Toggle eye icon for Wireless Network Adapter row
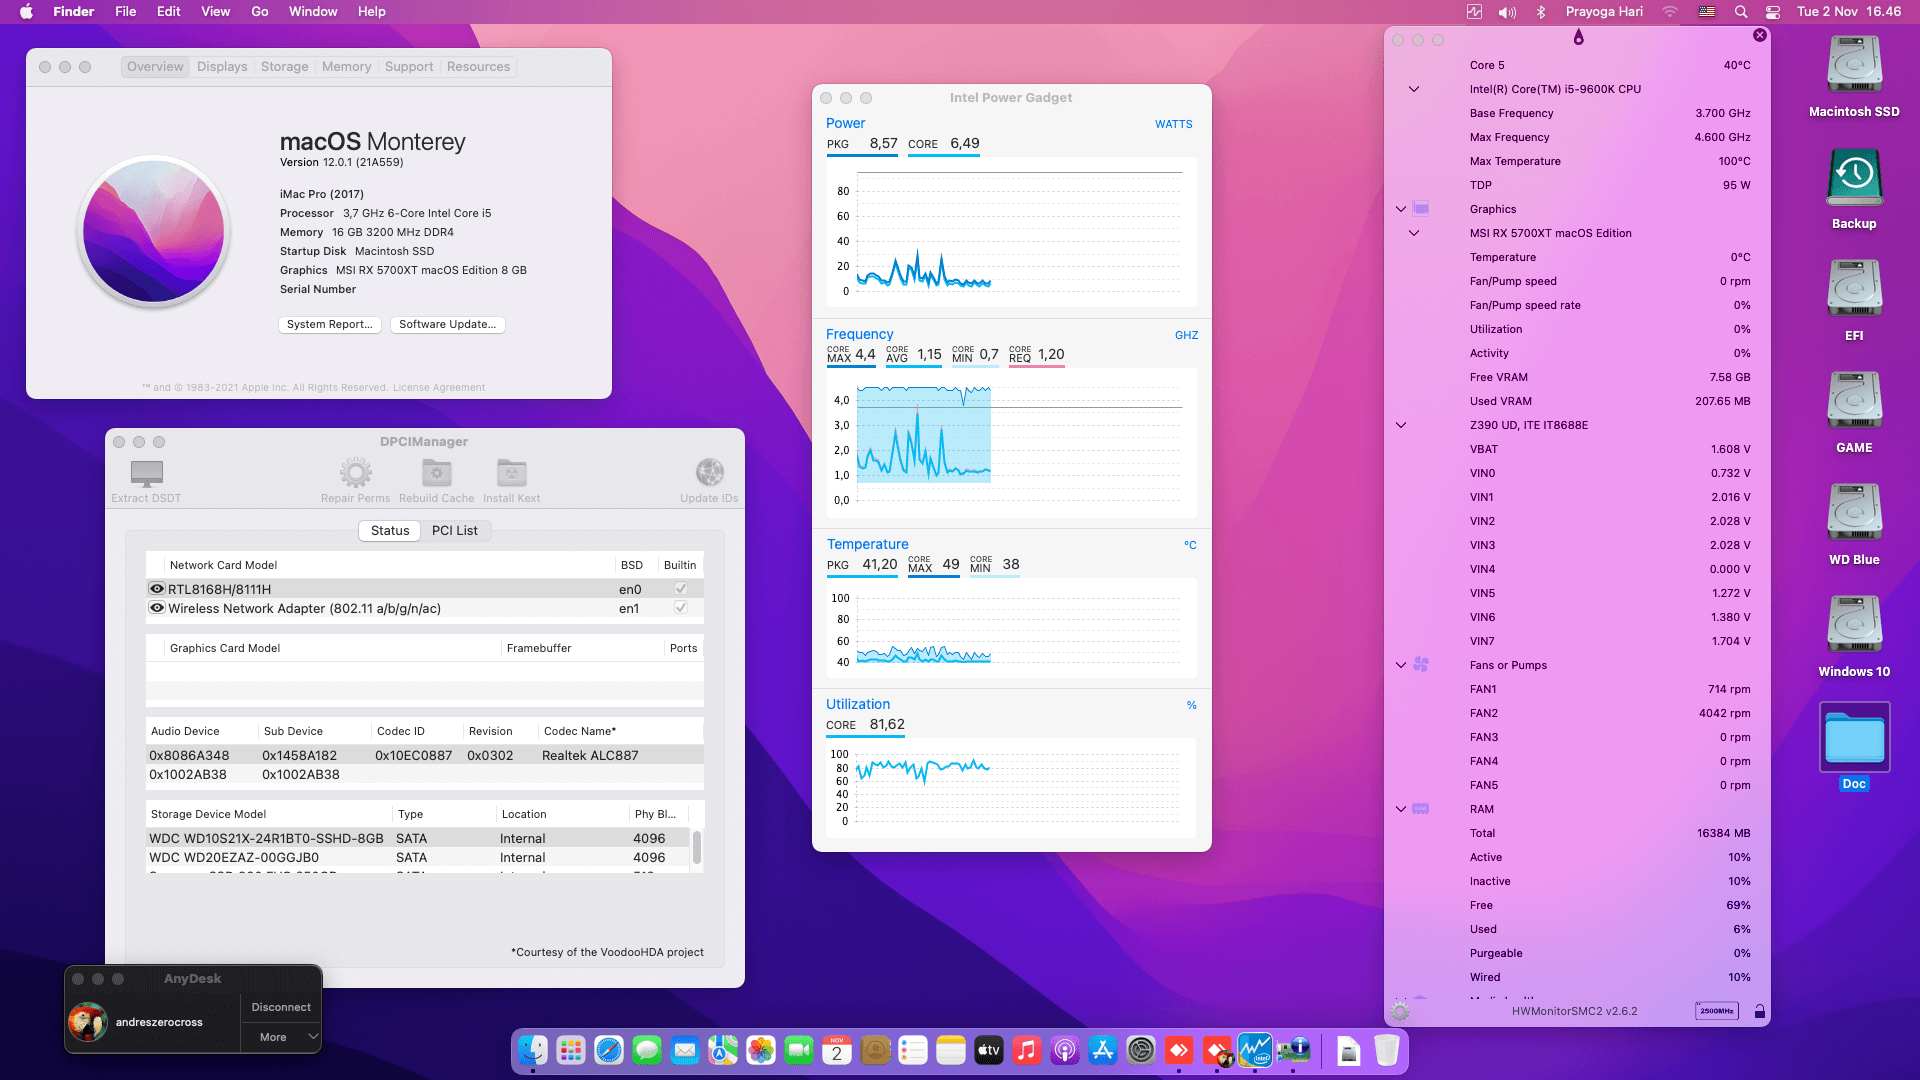The height and width of the screenshot is (1080, 1920). [x=157, y=608]
